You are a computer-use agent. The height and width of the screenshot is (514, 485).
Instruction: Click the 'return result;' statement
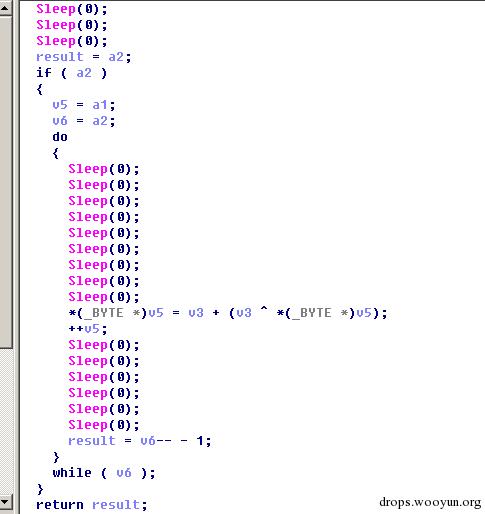click(91, 505)
